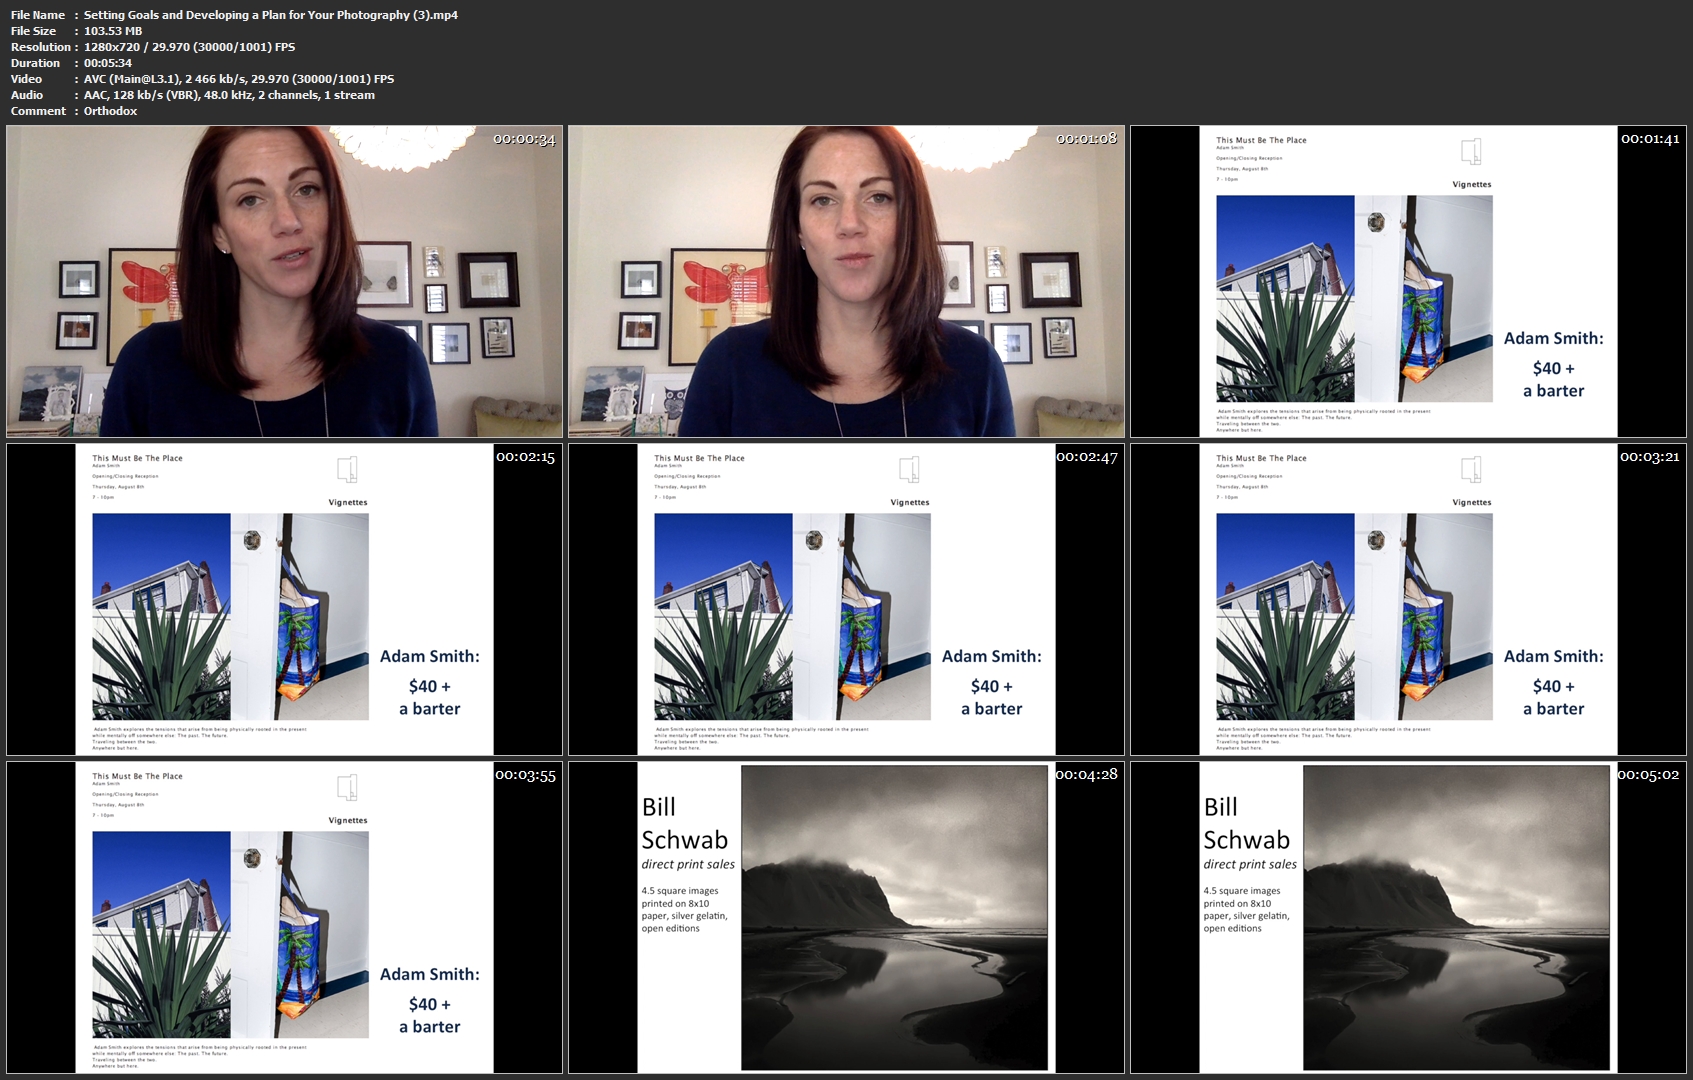Viewport: 1693px width, 1080px height.
Task: Click the comment value 'Orthodox'
Action: coord(110,111)
